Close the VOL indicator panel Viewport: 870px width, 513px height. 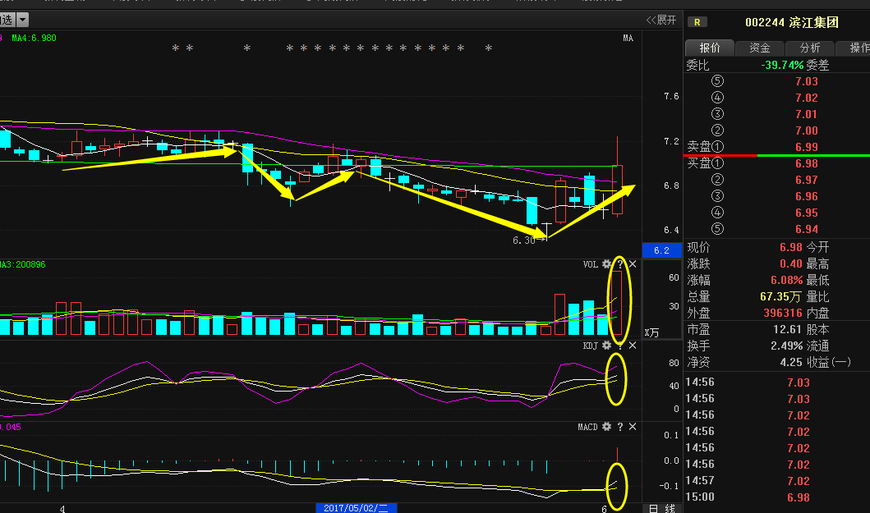point(633,265)
